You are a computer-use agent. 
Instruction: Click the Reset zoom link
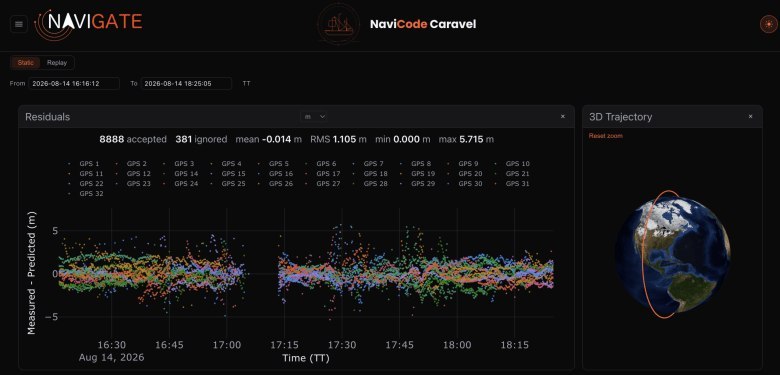pyautogui.click(x=605, y=136)
